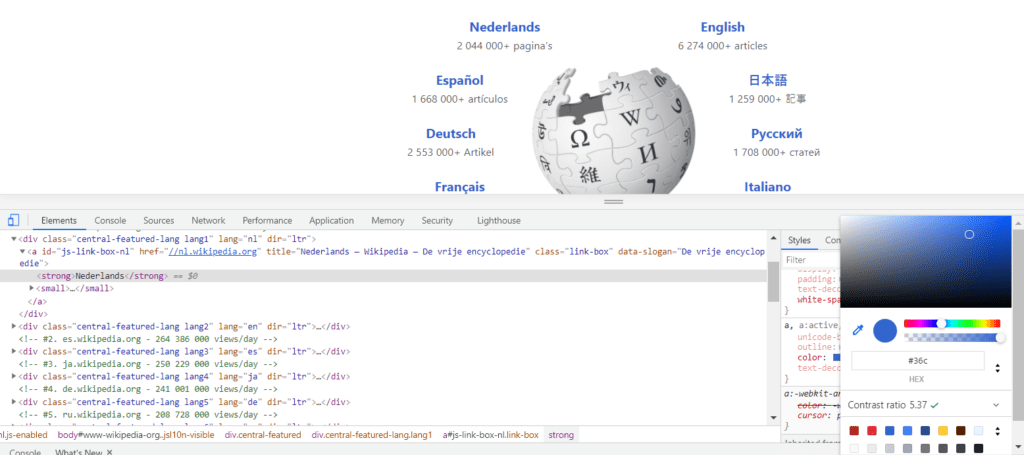Open the Nederlands Wikipedia link
Screen dimensions: 1024x455
click(505, 27)
